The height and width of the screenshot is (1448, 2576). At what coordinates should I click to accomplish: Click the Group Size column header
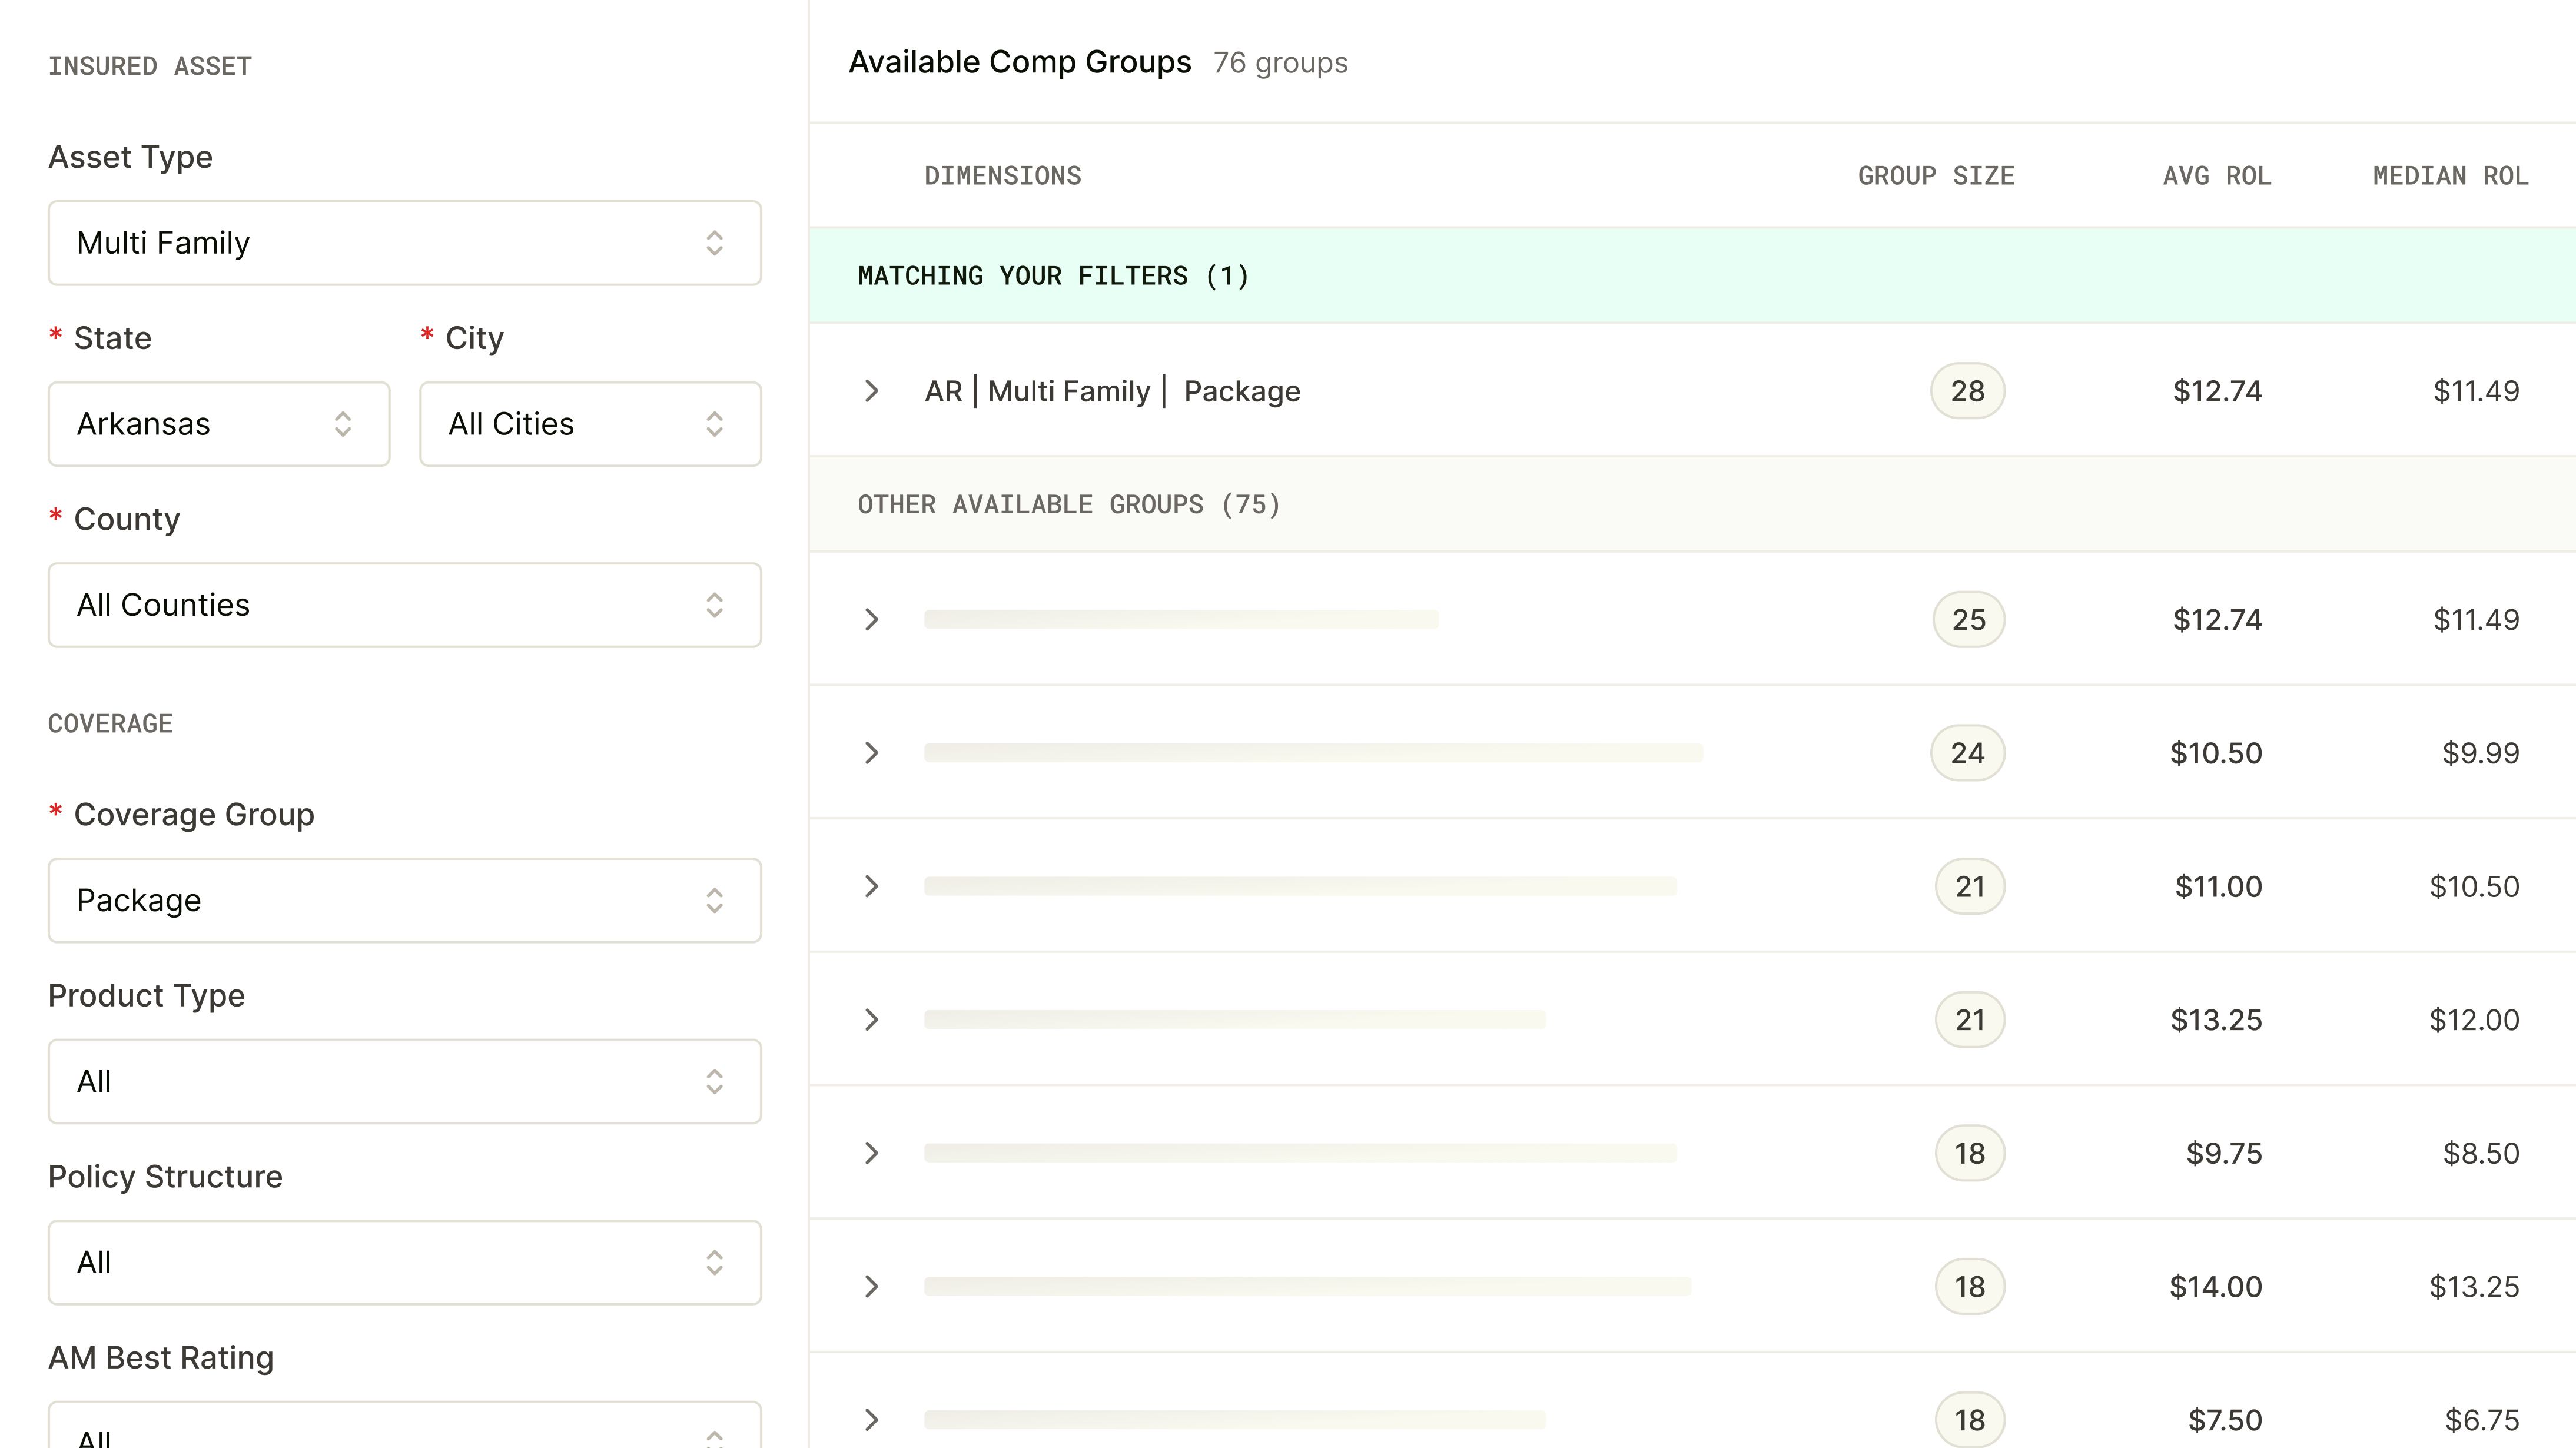pyautogui.click(x=1936, y=176)
